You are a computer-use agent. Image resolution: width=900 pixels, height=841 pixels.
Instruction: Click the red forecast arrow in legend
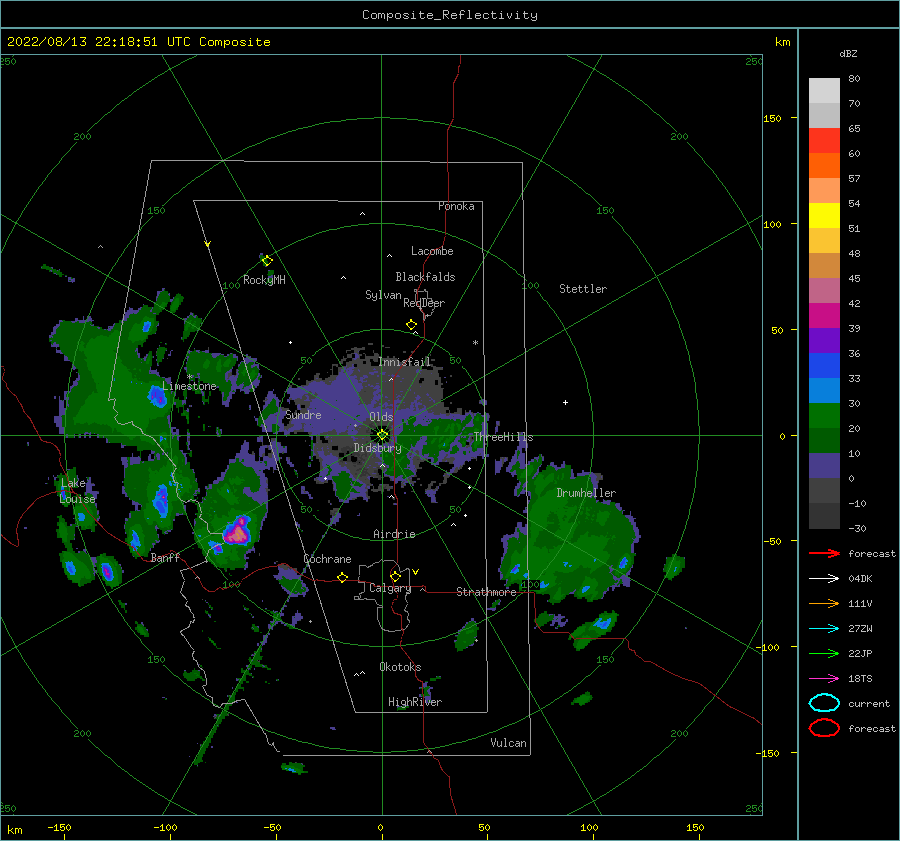[824, 553]
